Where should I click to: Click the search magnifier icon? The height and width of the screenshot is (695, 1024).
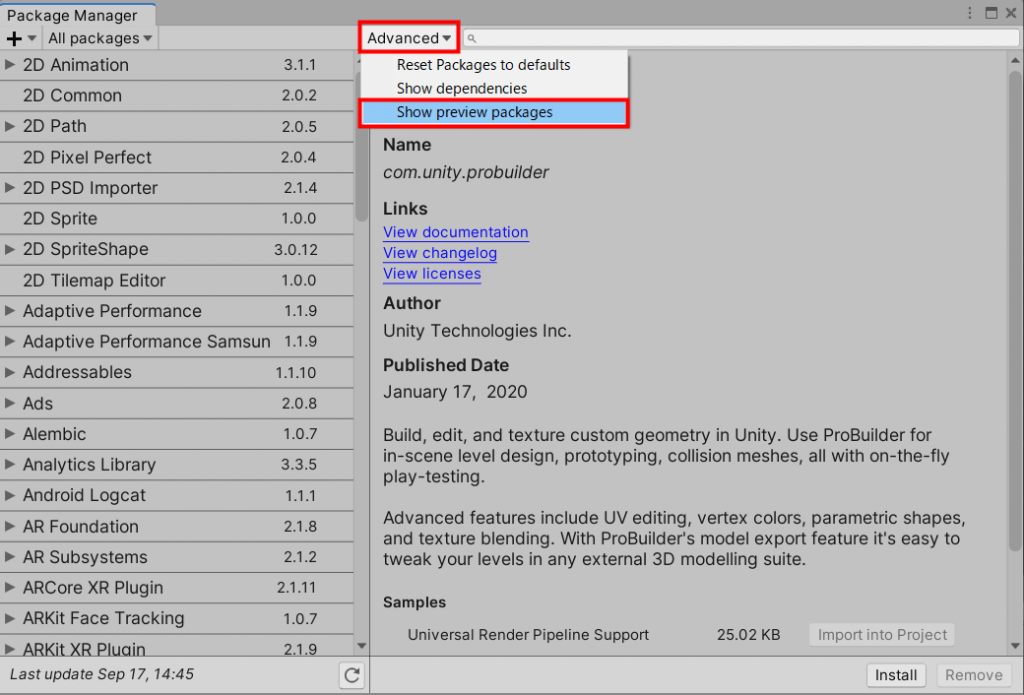472,39
